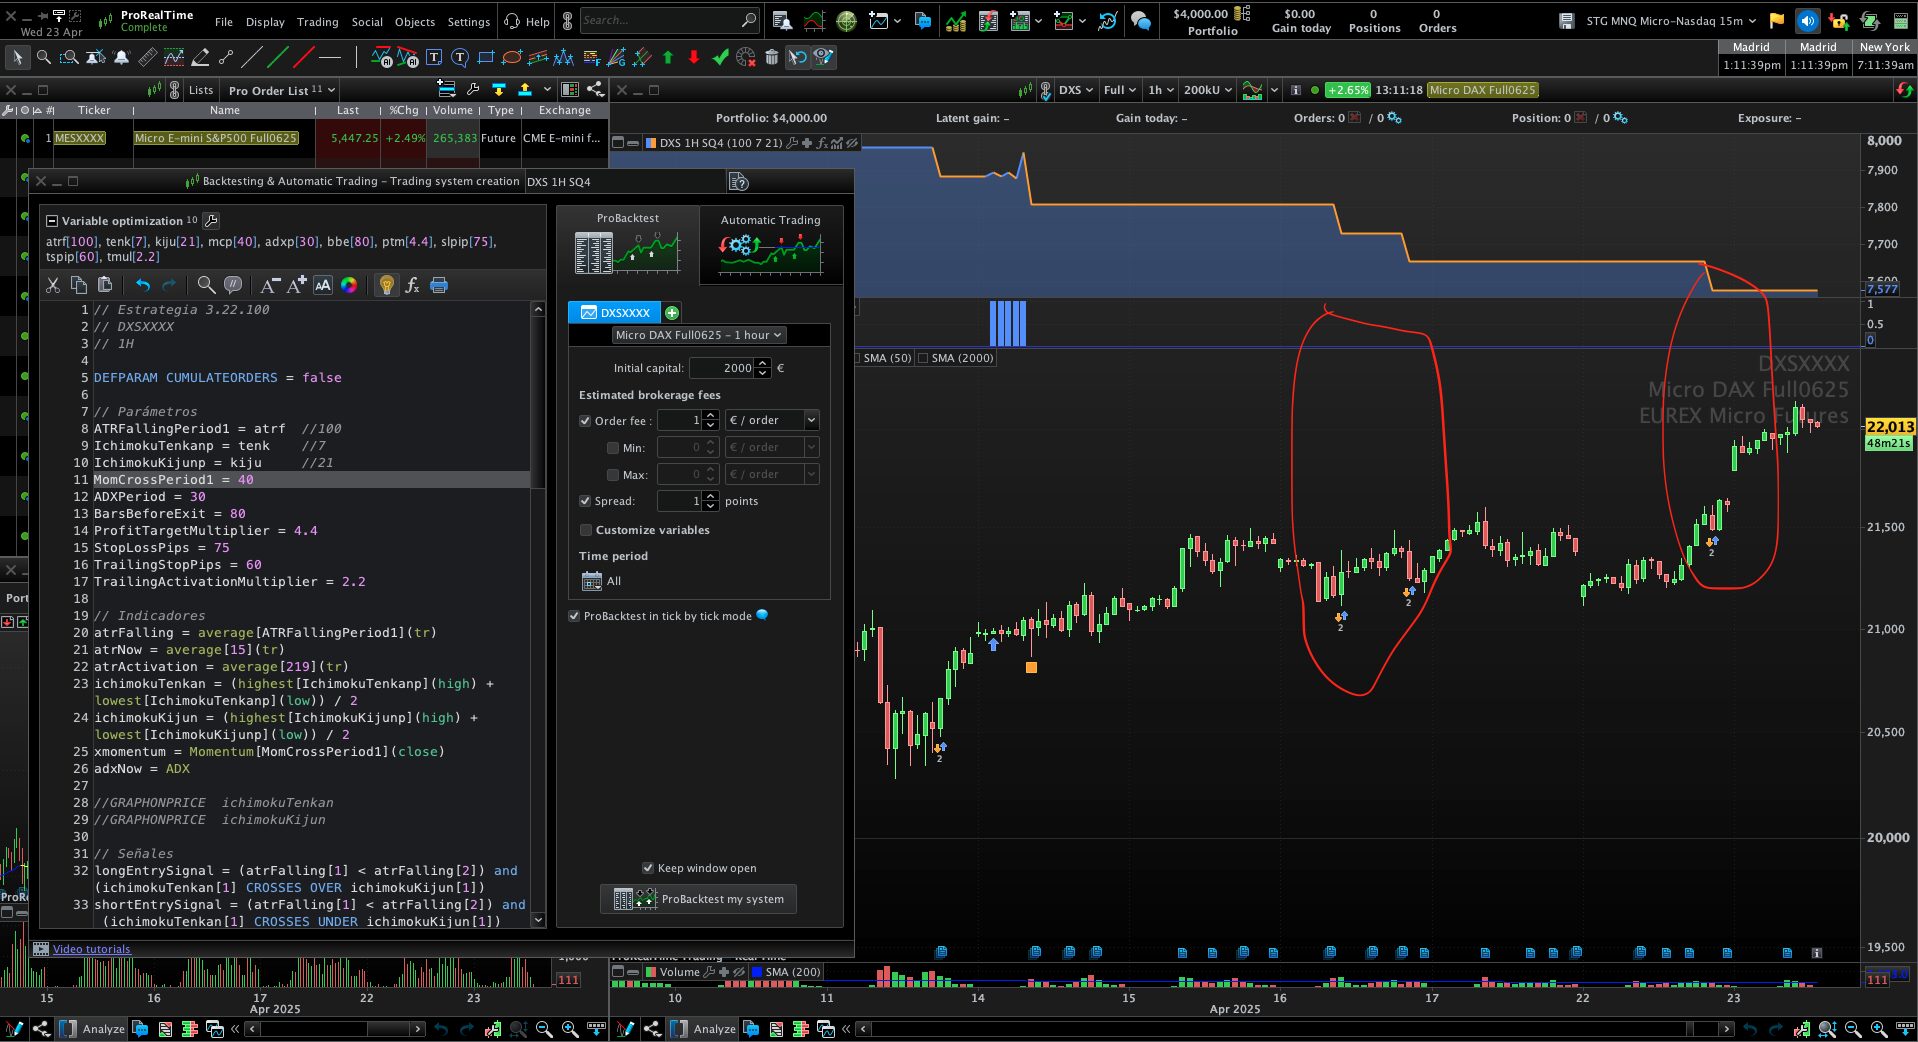Add a text box object
The image size is (1918, 1042).
(434, 58)
